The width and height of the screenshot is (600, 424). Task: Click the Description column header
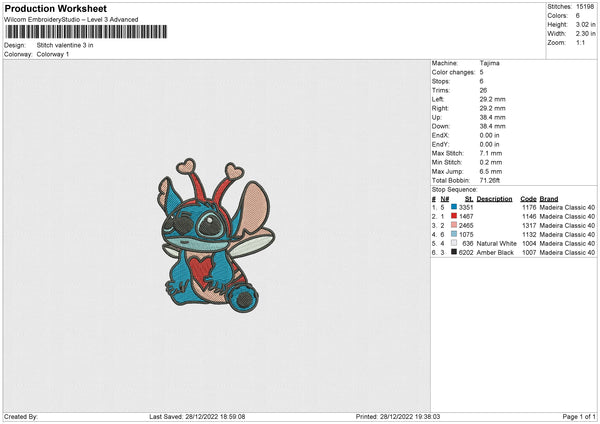(494, 199)
